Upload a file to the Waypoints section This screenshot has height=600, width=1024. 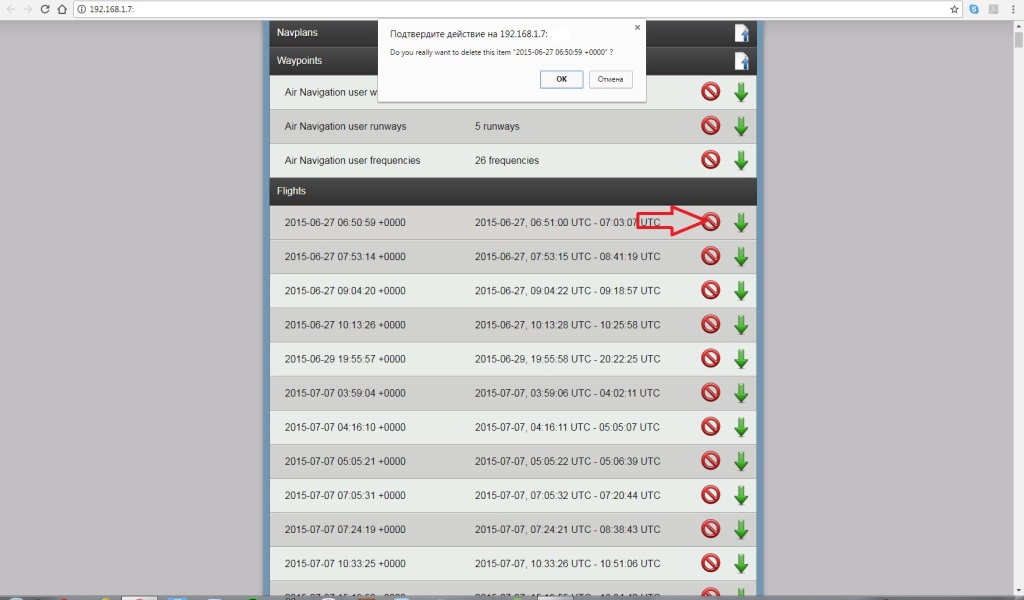pos(741,61)
